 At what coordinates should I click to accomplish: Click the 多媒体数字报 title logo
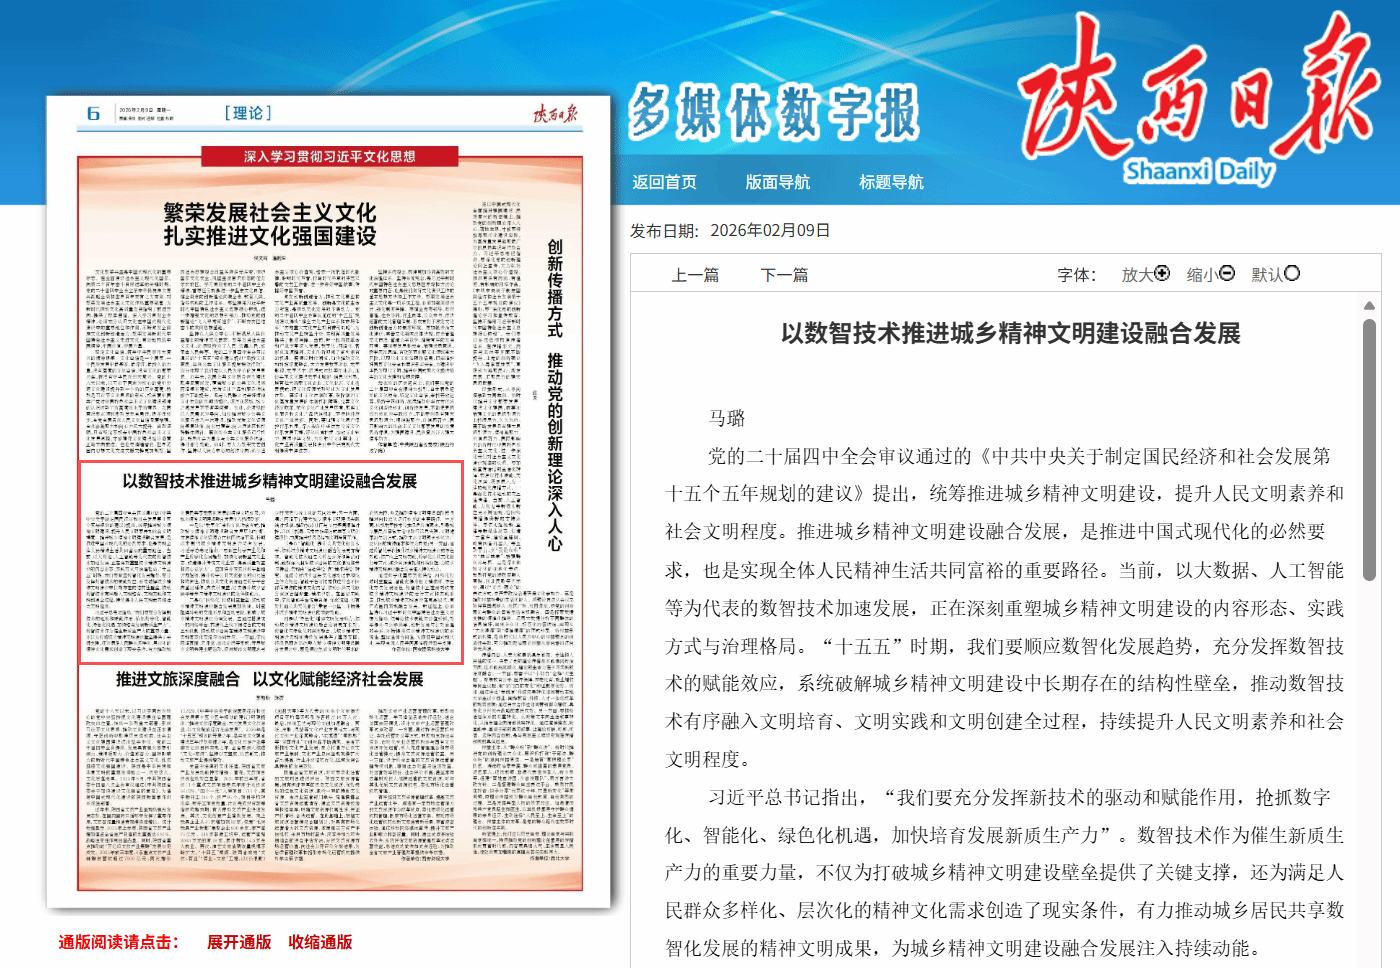pos(773,112)
